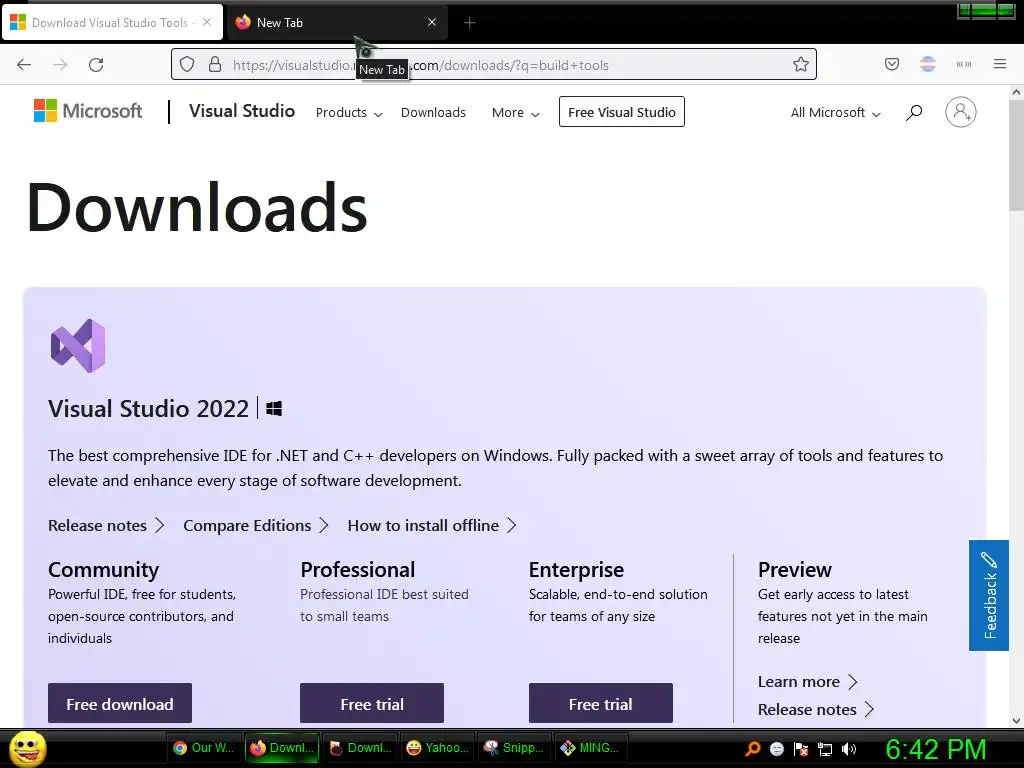Open the Save to Pocket icon
This screenshot has height=768, width=1024.
pos(891,64)
